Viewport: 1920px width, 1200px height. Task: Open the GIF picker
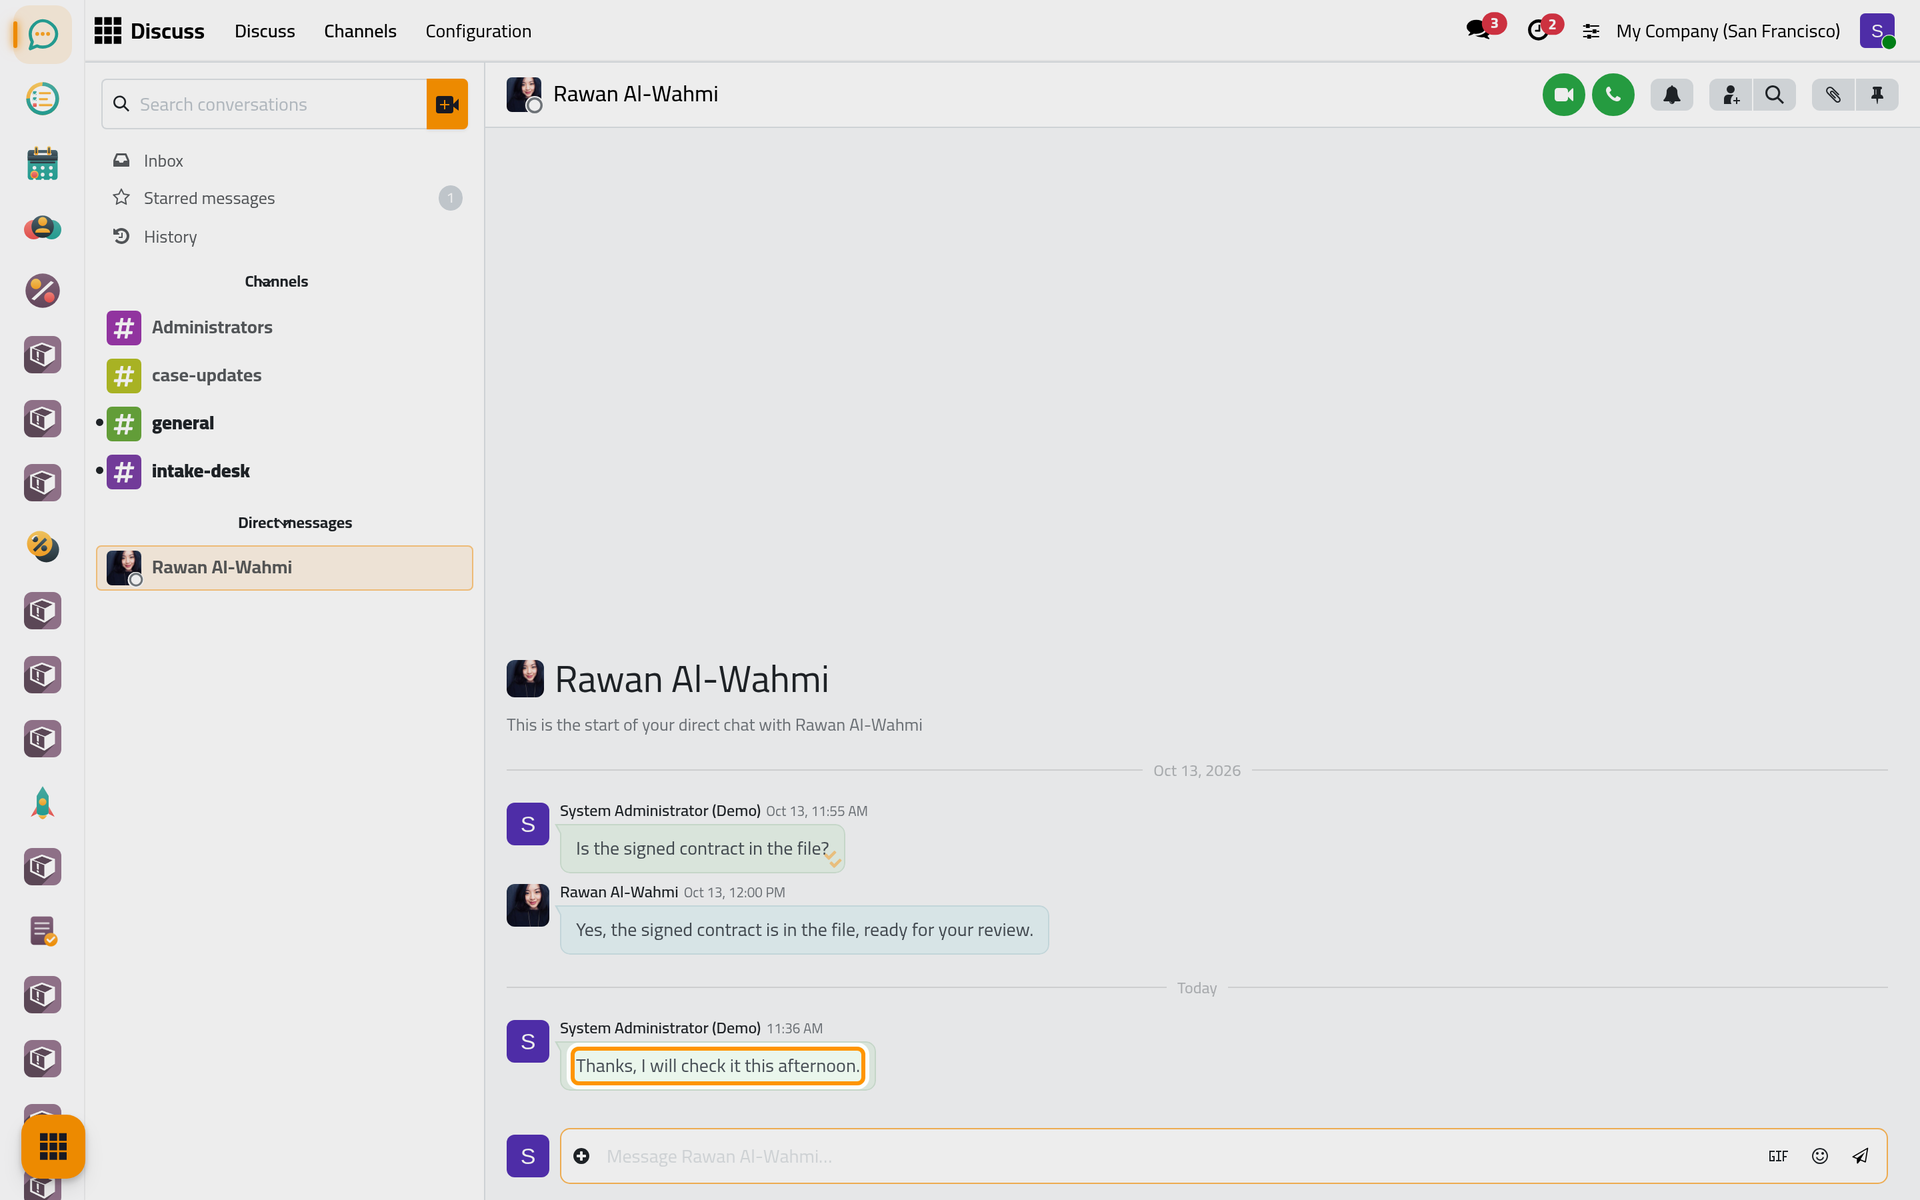click(x=1778, y=1156)
